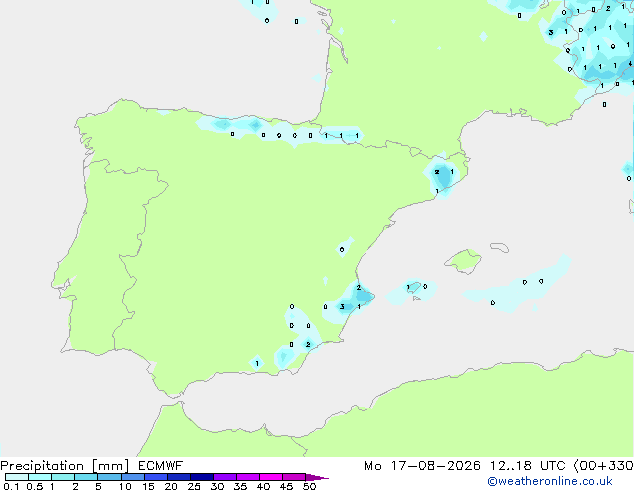This screenshot has height=490, width=634.
Task: Click the '0.5' legend value label
Action: click(x=35, y=486)
